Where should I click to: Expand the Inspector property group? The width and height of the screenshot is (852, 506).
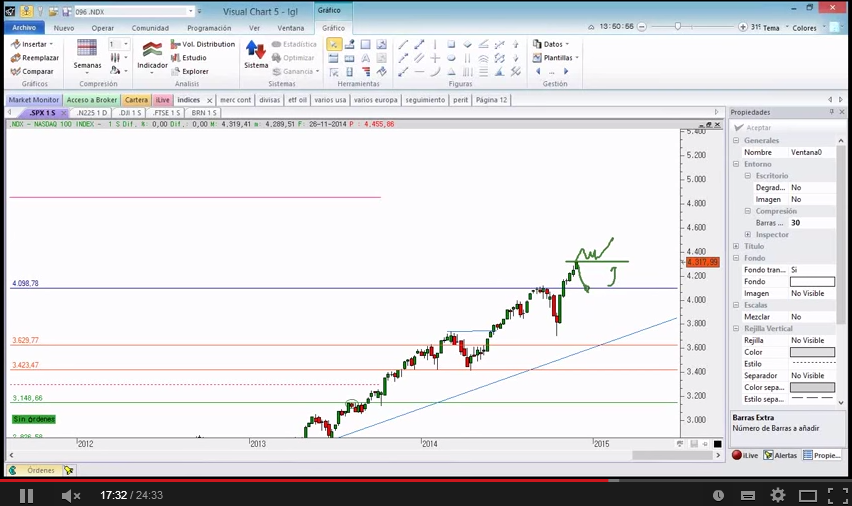pyautogui.click(x=748, y=234)
